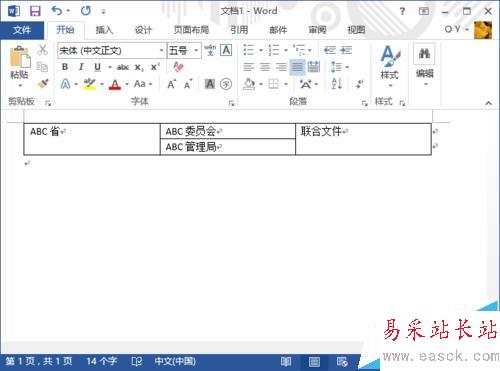Toggle subscript formatting

(x=139, y=67)
